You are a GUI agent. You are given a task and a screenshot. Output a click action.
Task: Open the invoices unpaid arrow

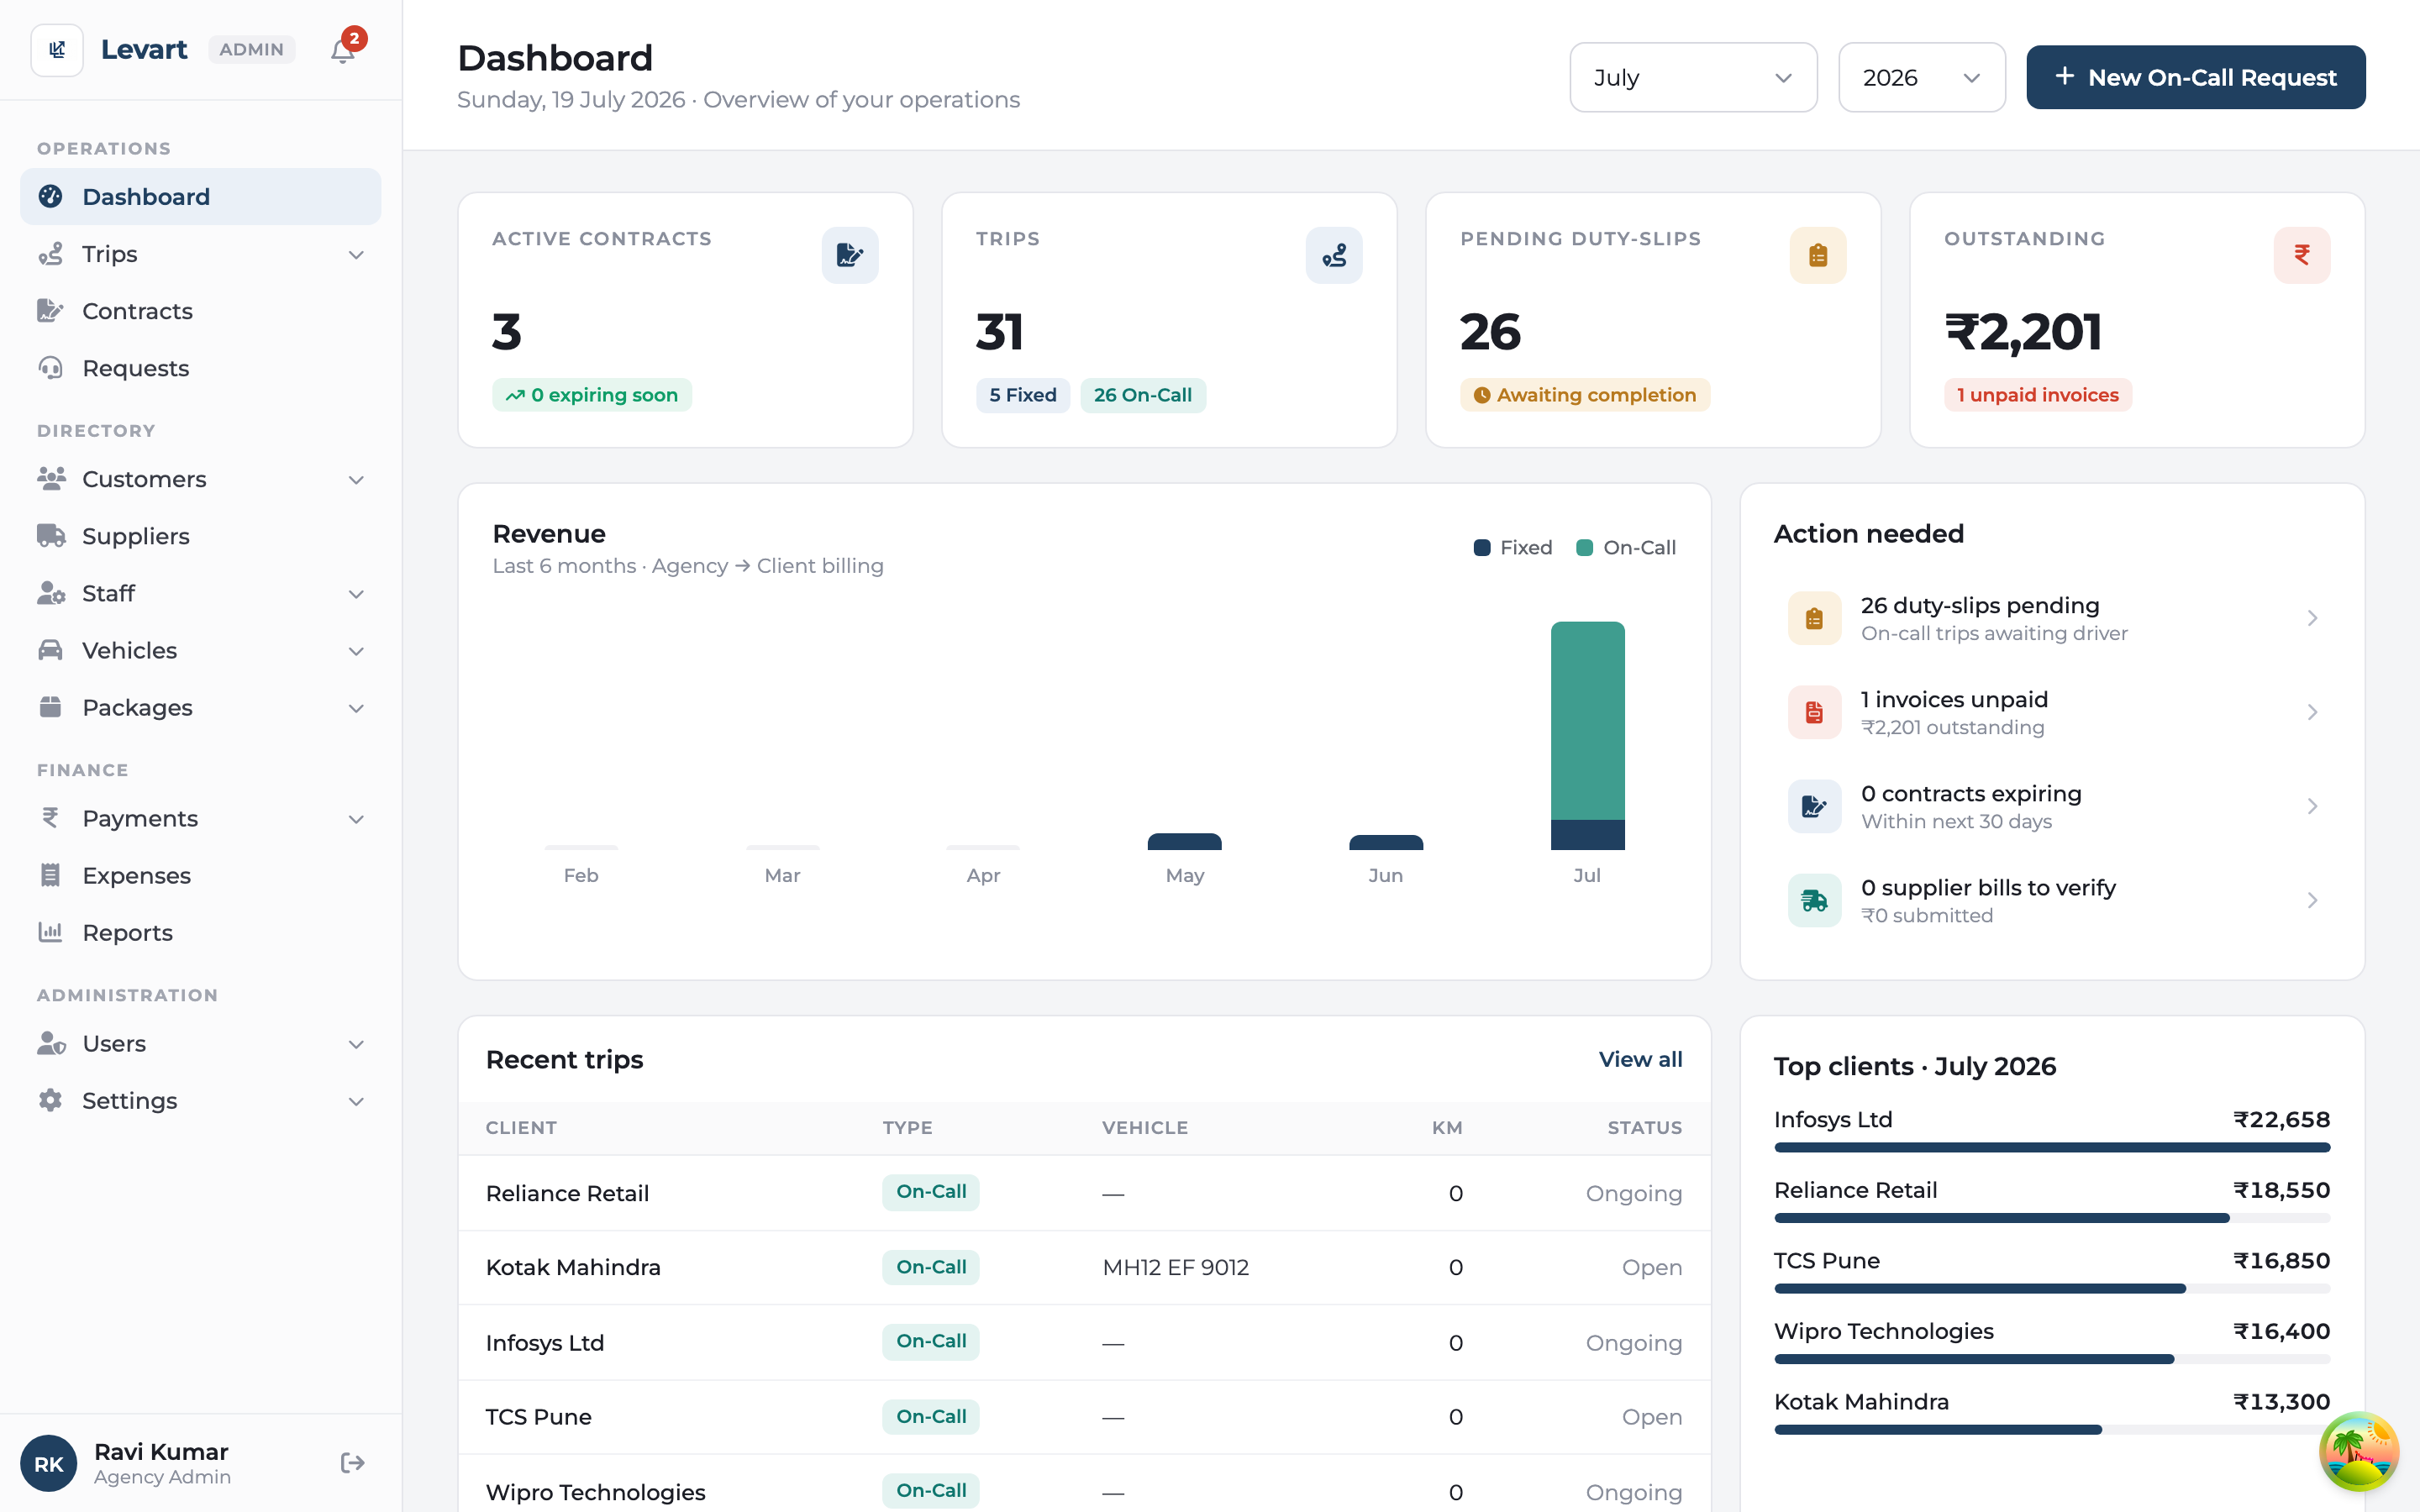click(x=2312, y=712)
